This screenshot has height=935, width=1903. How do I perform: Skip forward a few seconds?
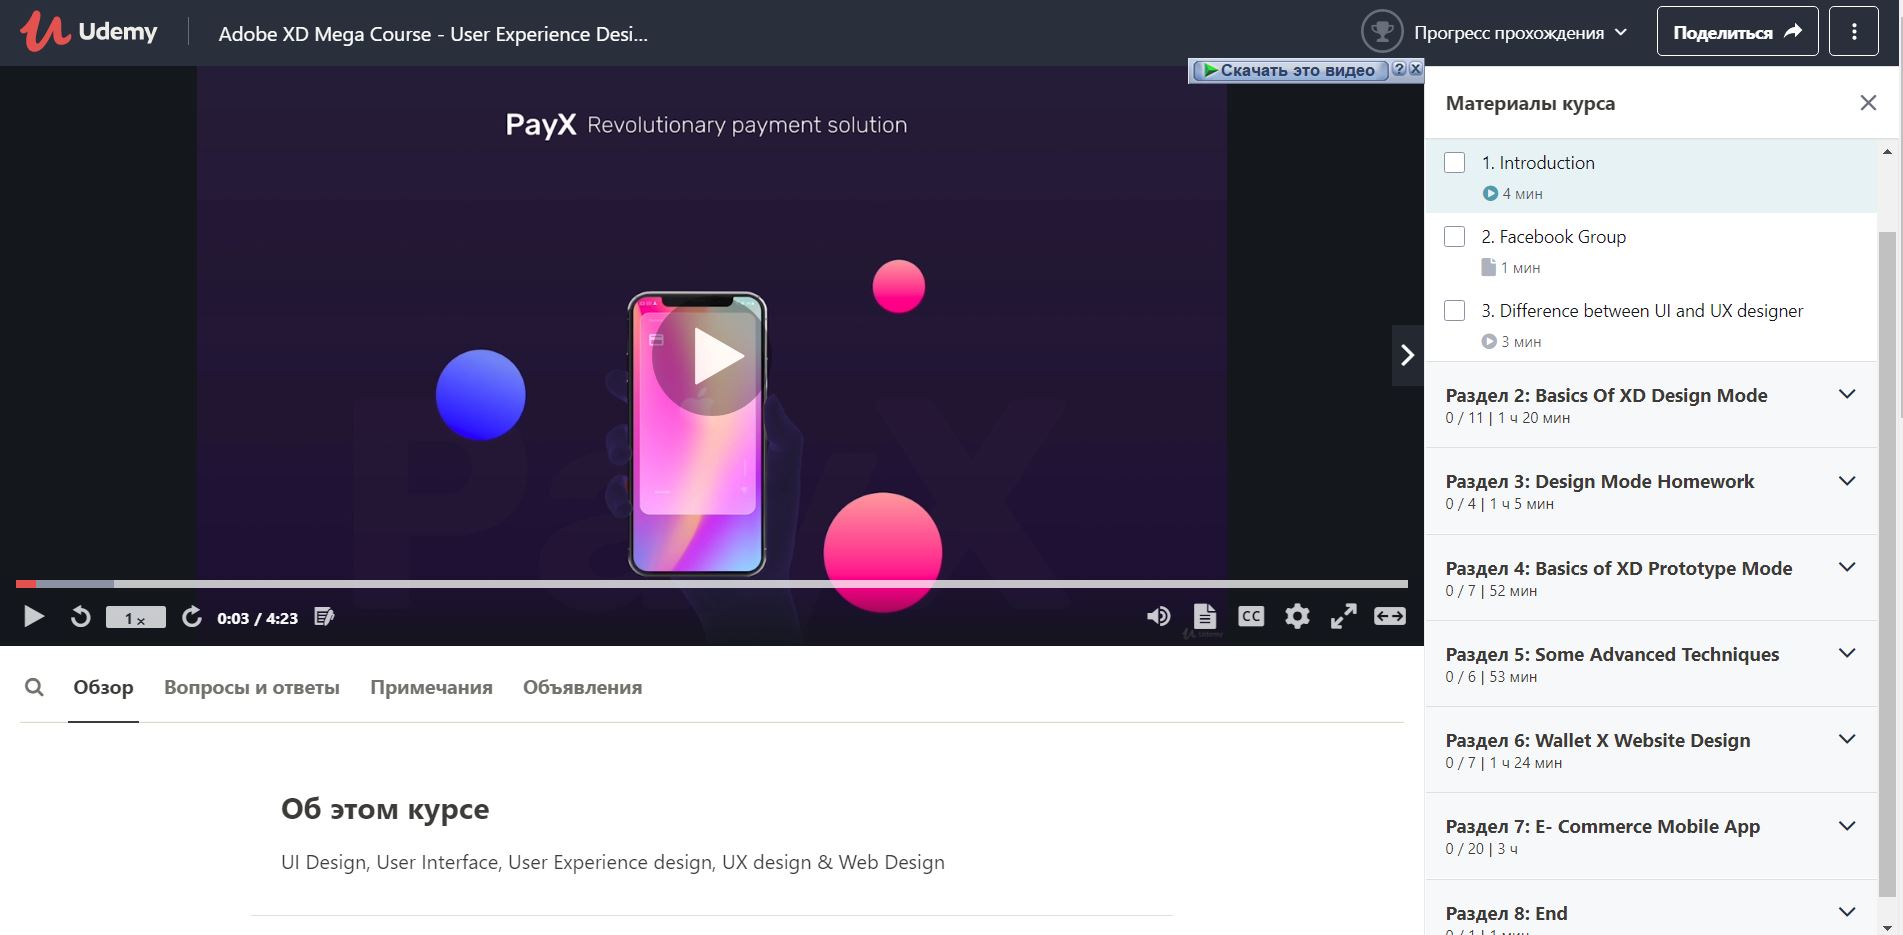click(192, 617)
